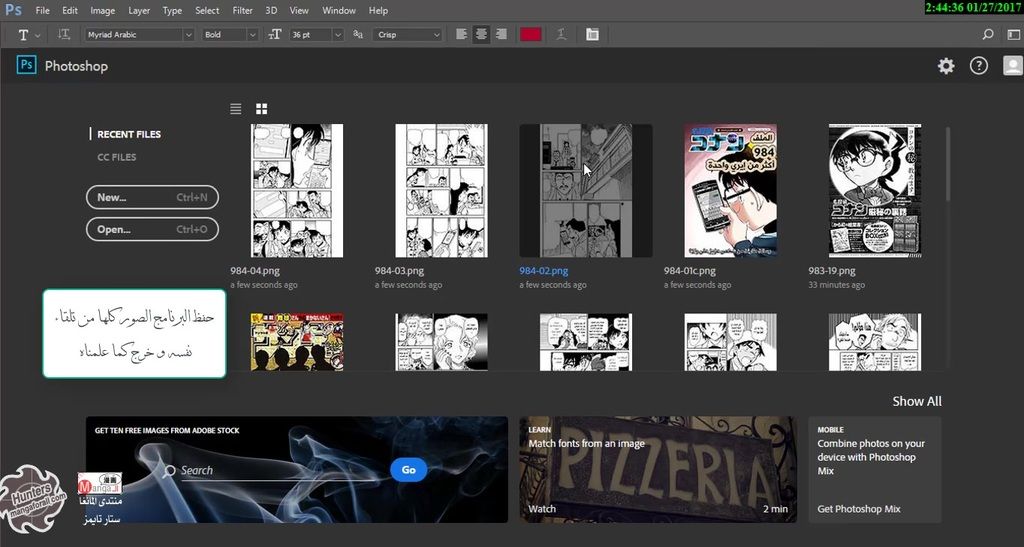Open the user profile icon
1024x547 pixels.
[x=1012, y=65]
